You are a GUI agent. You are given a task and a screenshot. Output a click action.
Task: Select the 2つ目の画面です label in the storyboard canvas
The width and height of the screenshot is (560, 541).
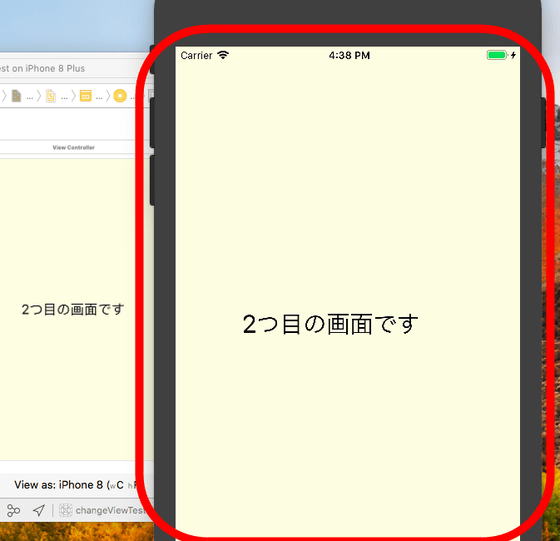(x=73, y=310)
